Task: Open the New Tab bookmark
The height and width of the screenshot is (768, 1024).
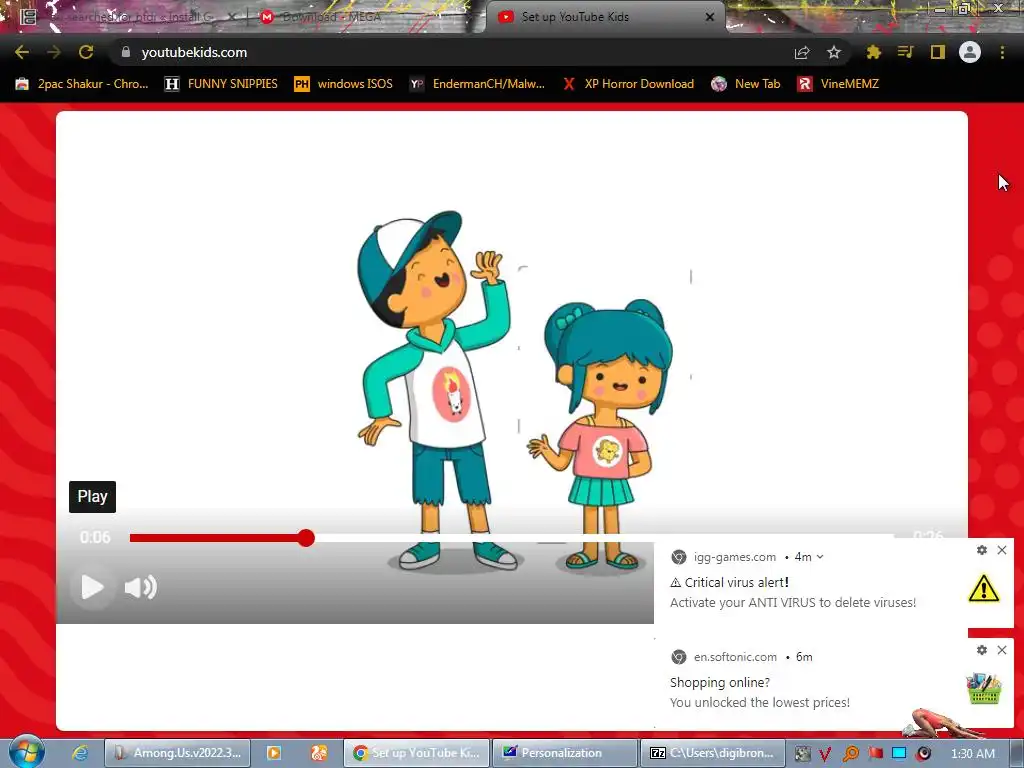Action: click(x=746, y=84)
